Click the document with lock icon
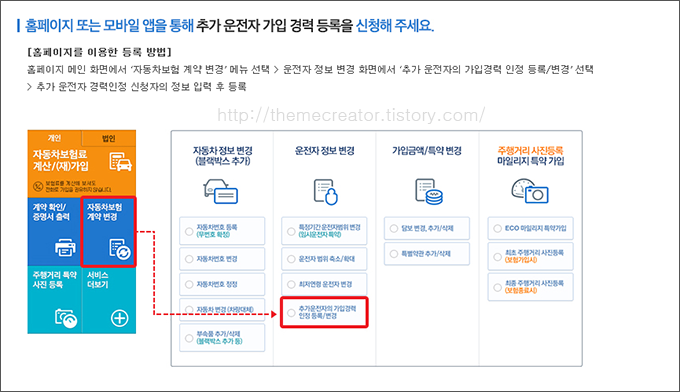This screenshot has width=680, height=392. coord(325,191)
